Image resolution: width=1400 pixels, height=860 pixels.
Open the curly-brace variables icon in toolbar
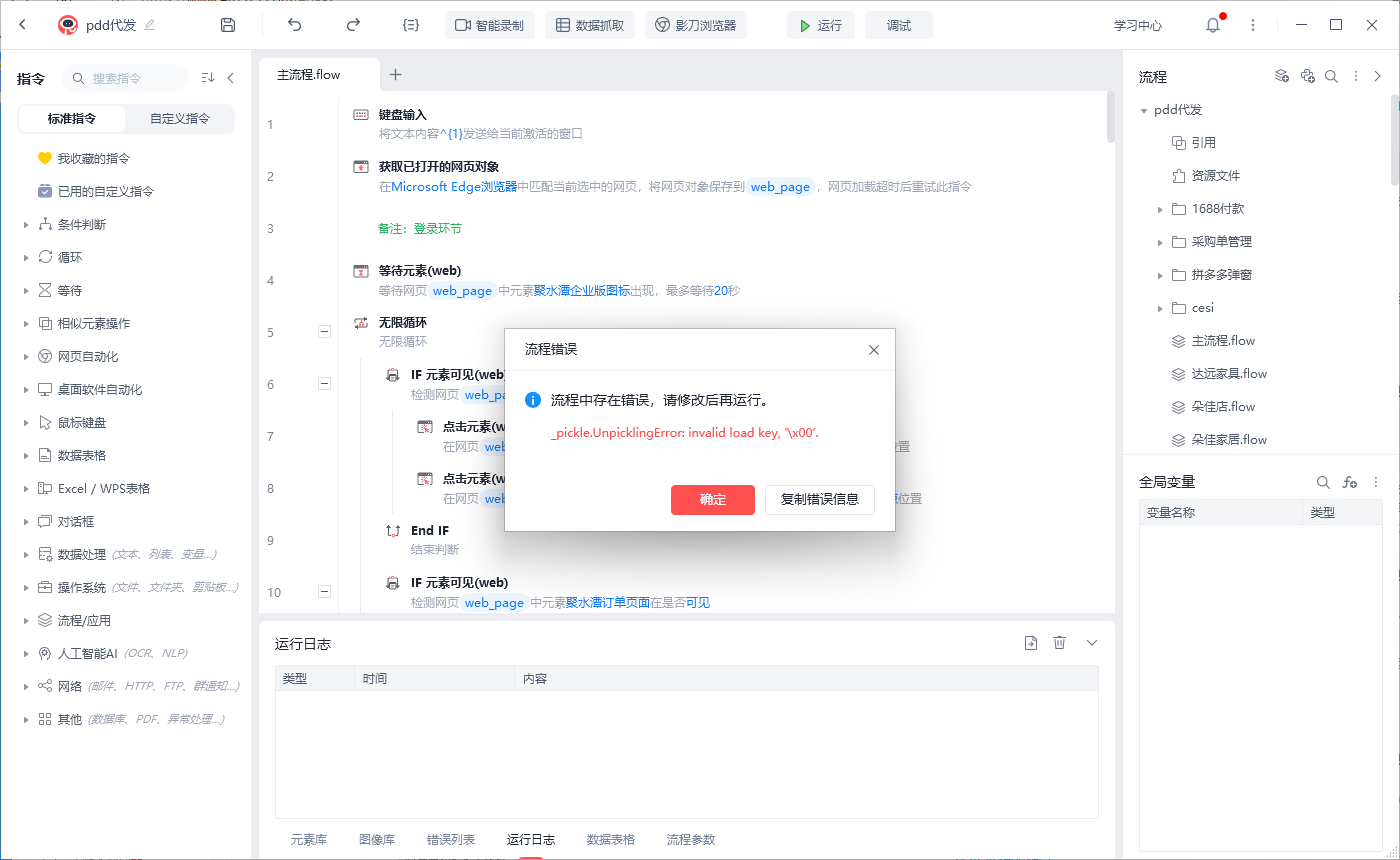tap(410, 25)
